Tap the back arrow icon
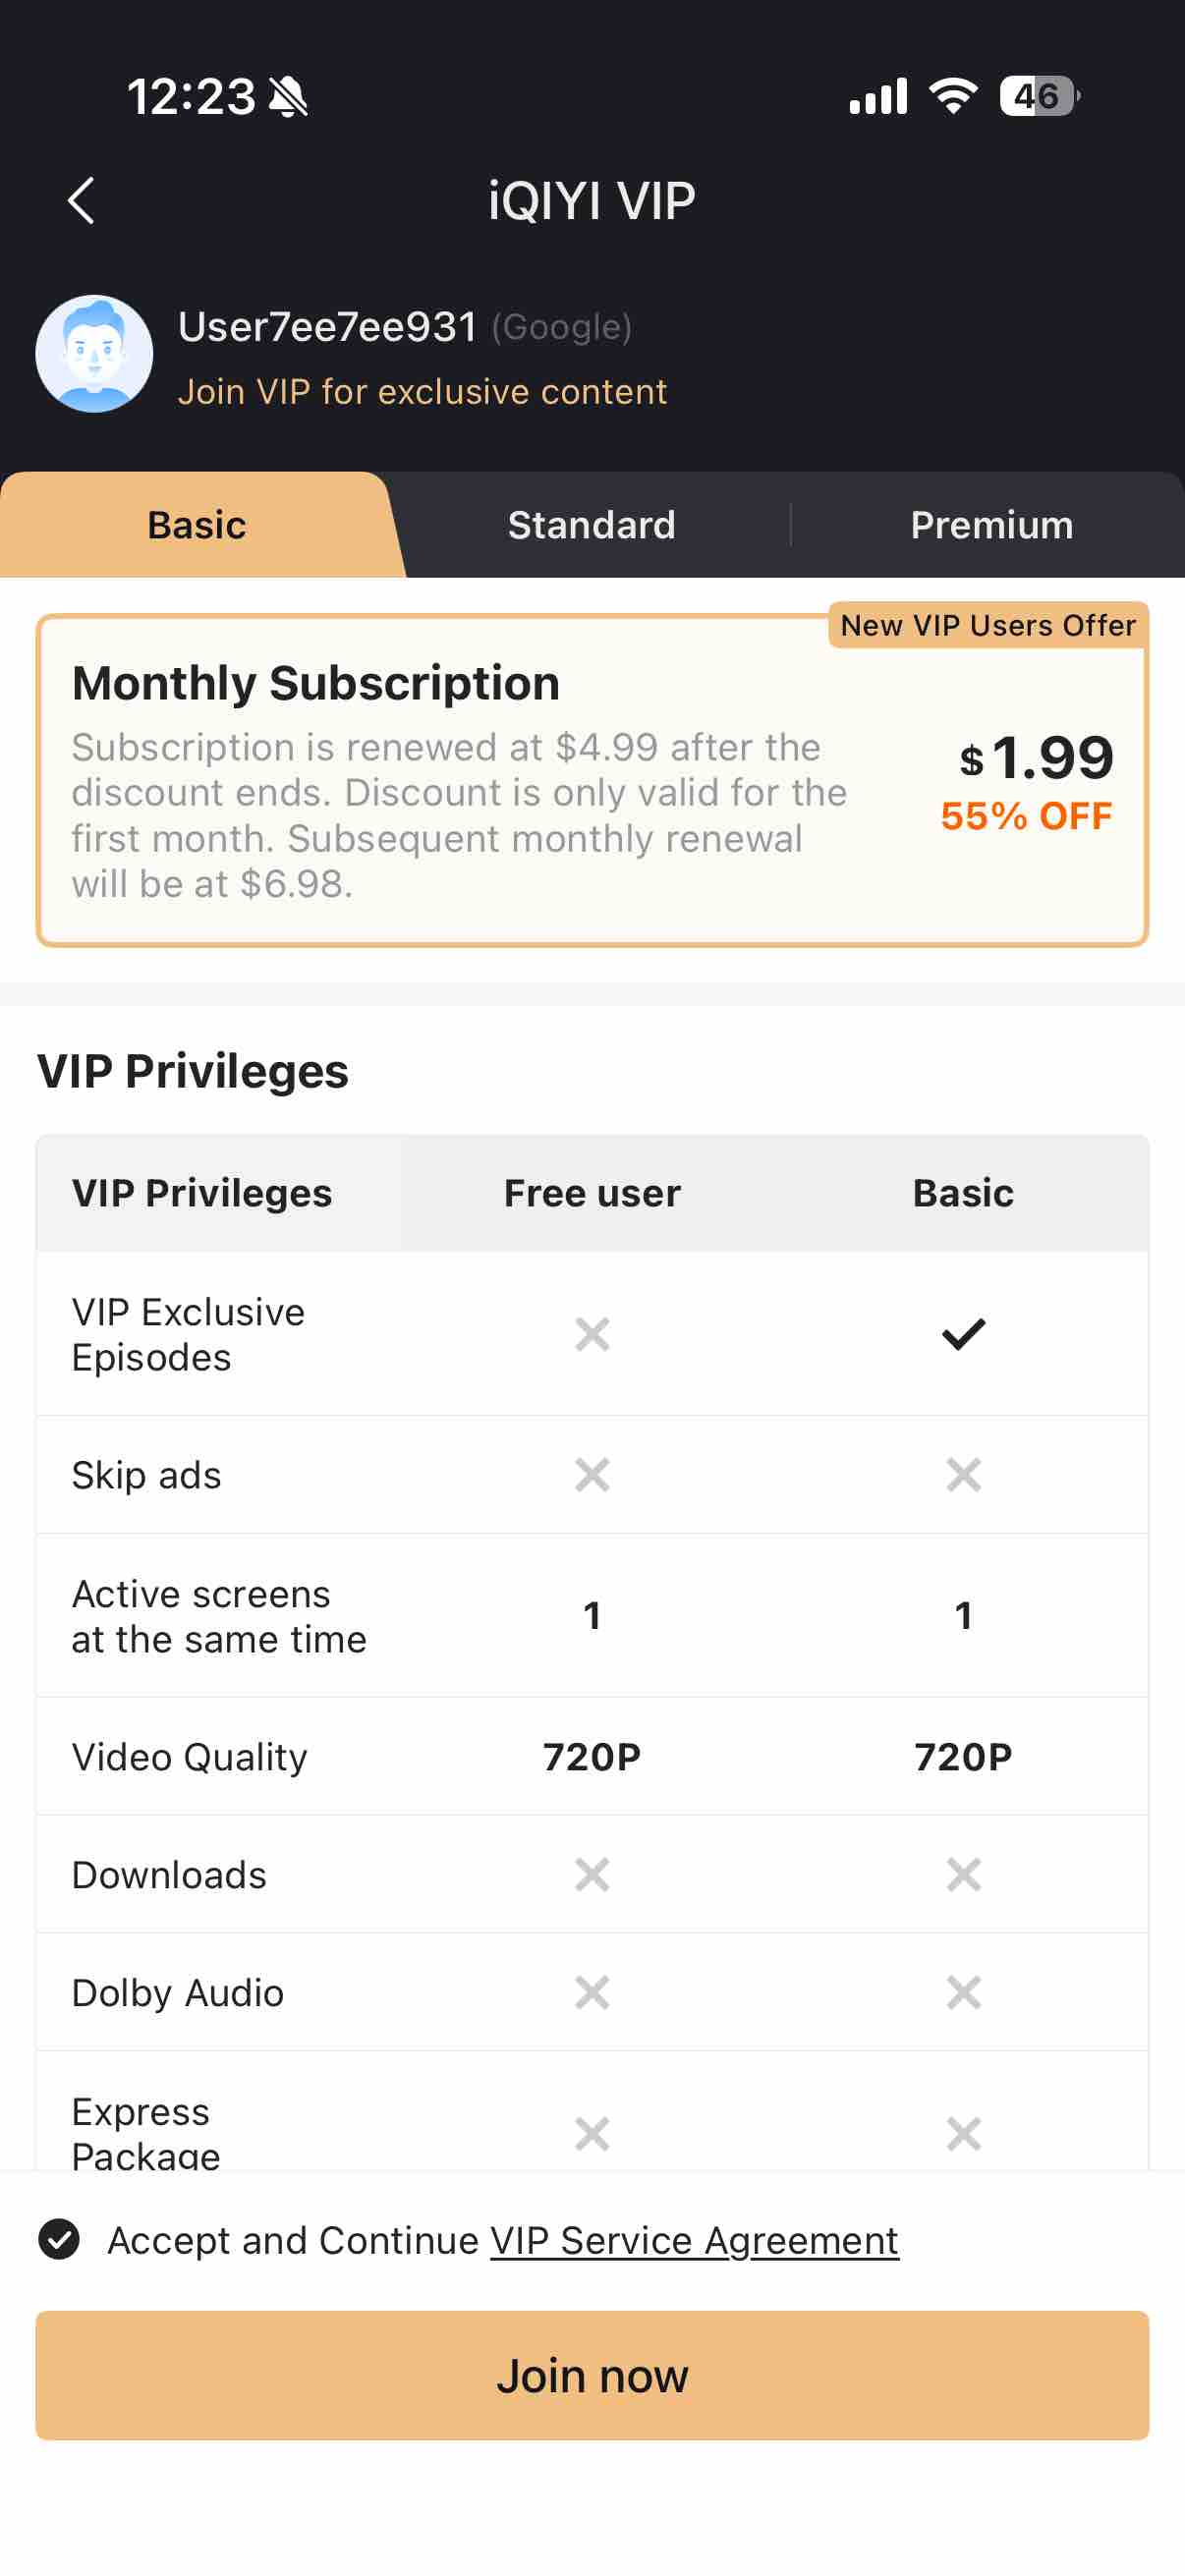The image size is (1185, 2576). 81,201
